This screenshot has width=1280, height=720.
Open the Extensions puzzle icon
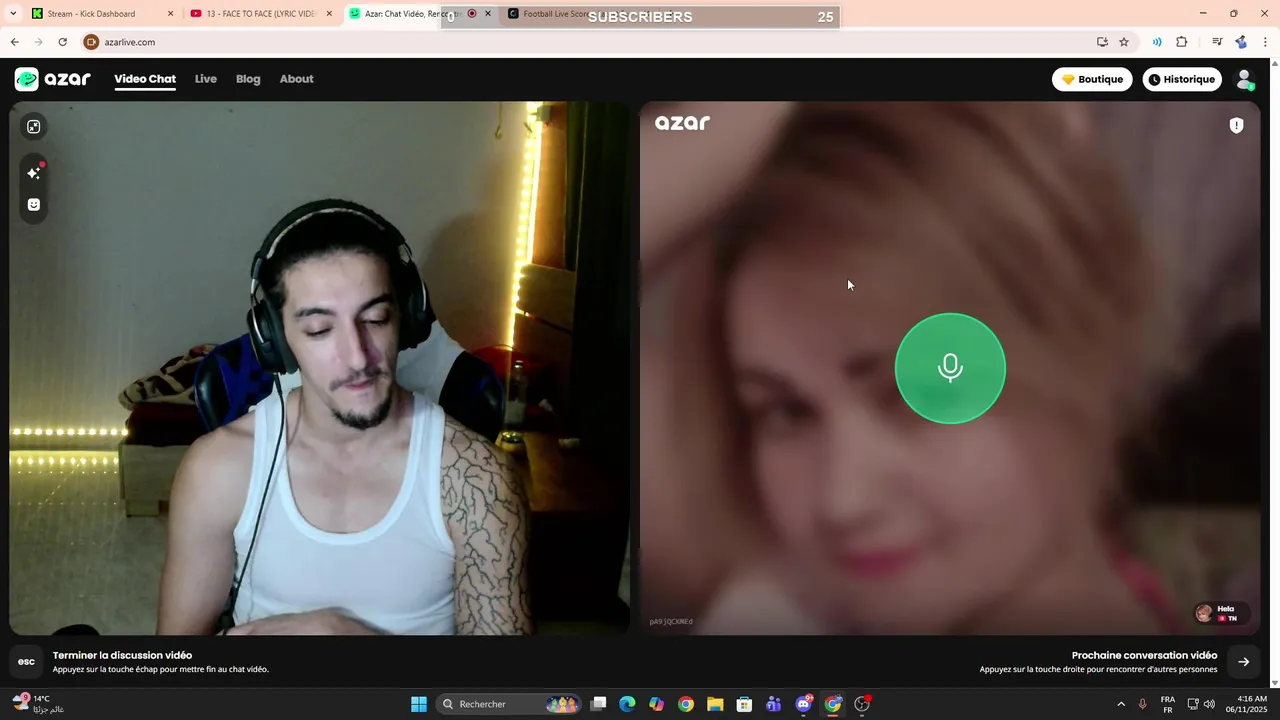tap(1182, 42)
